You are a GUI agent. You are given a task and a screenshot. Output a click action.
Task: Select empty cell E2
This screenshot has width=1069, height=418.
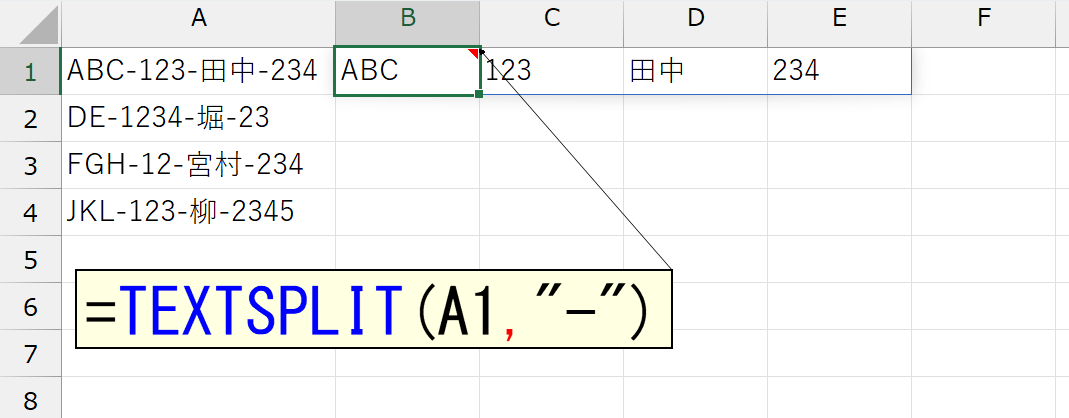click(x=839, y=118)
